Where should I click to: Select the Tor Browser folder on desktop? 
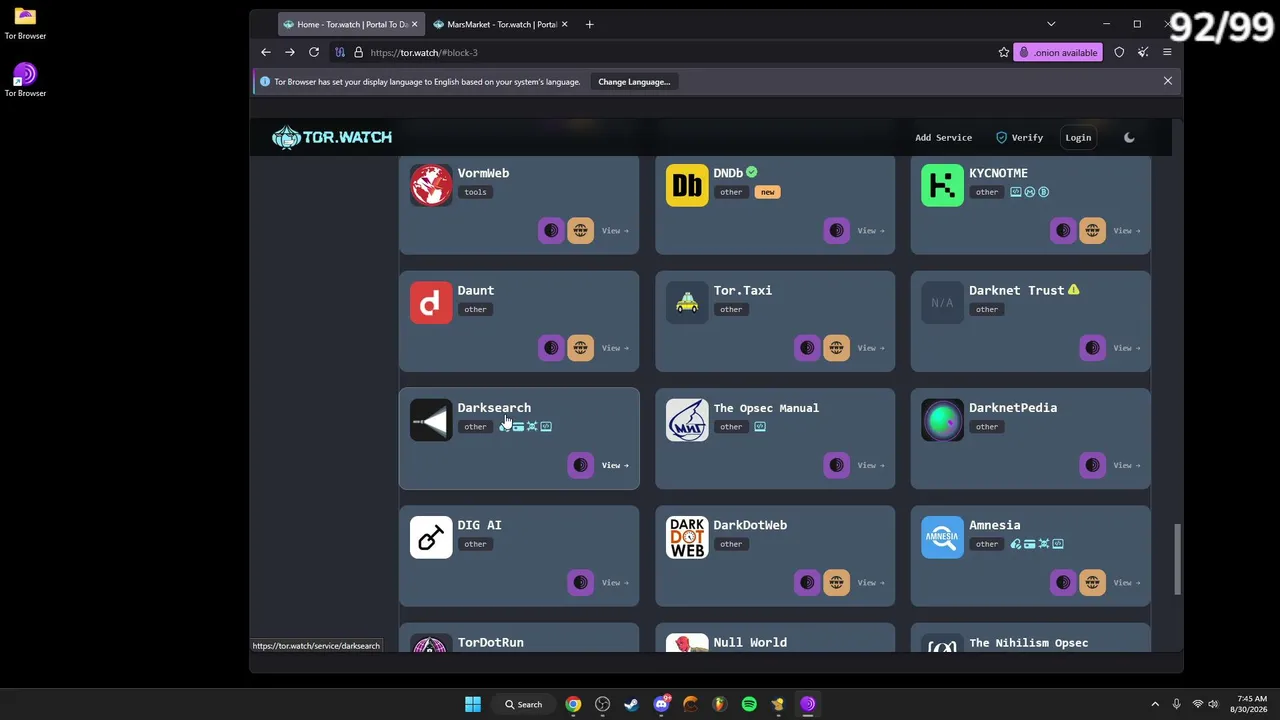click(25, 23)
